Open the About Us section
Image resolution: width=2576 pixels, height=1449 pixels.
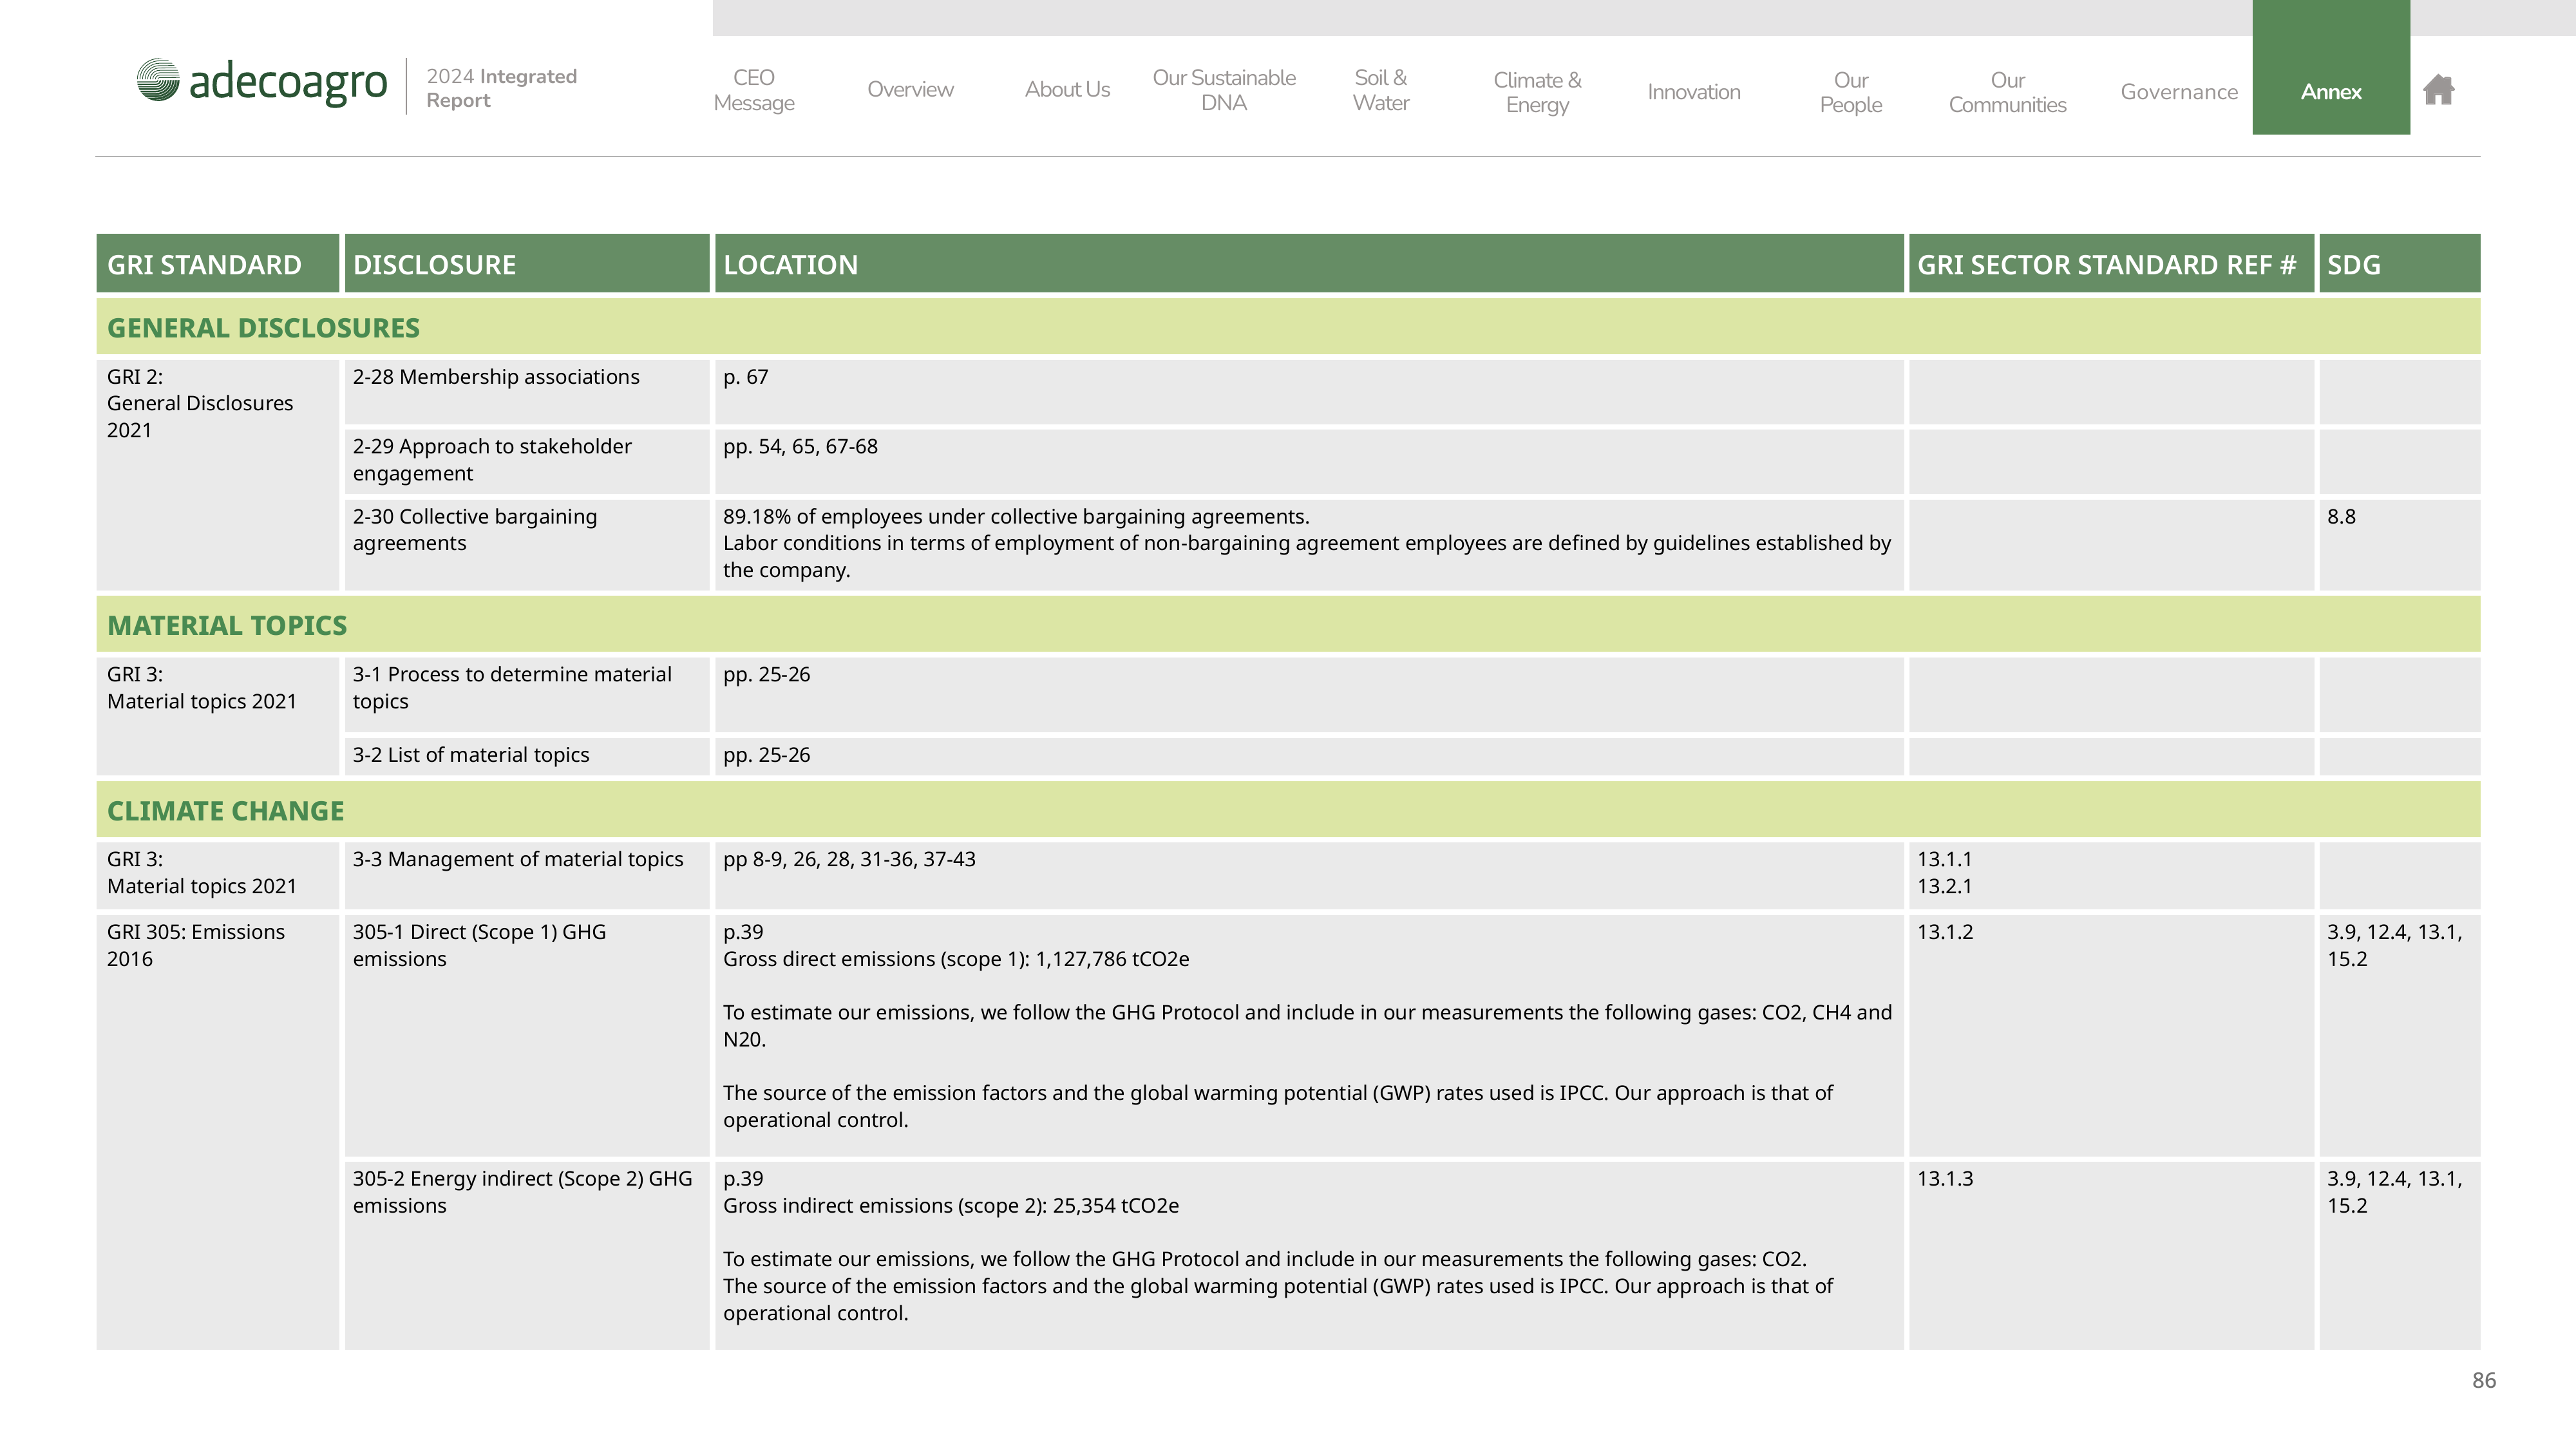tap(1067, 90)
